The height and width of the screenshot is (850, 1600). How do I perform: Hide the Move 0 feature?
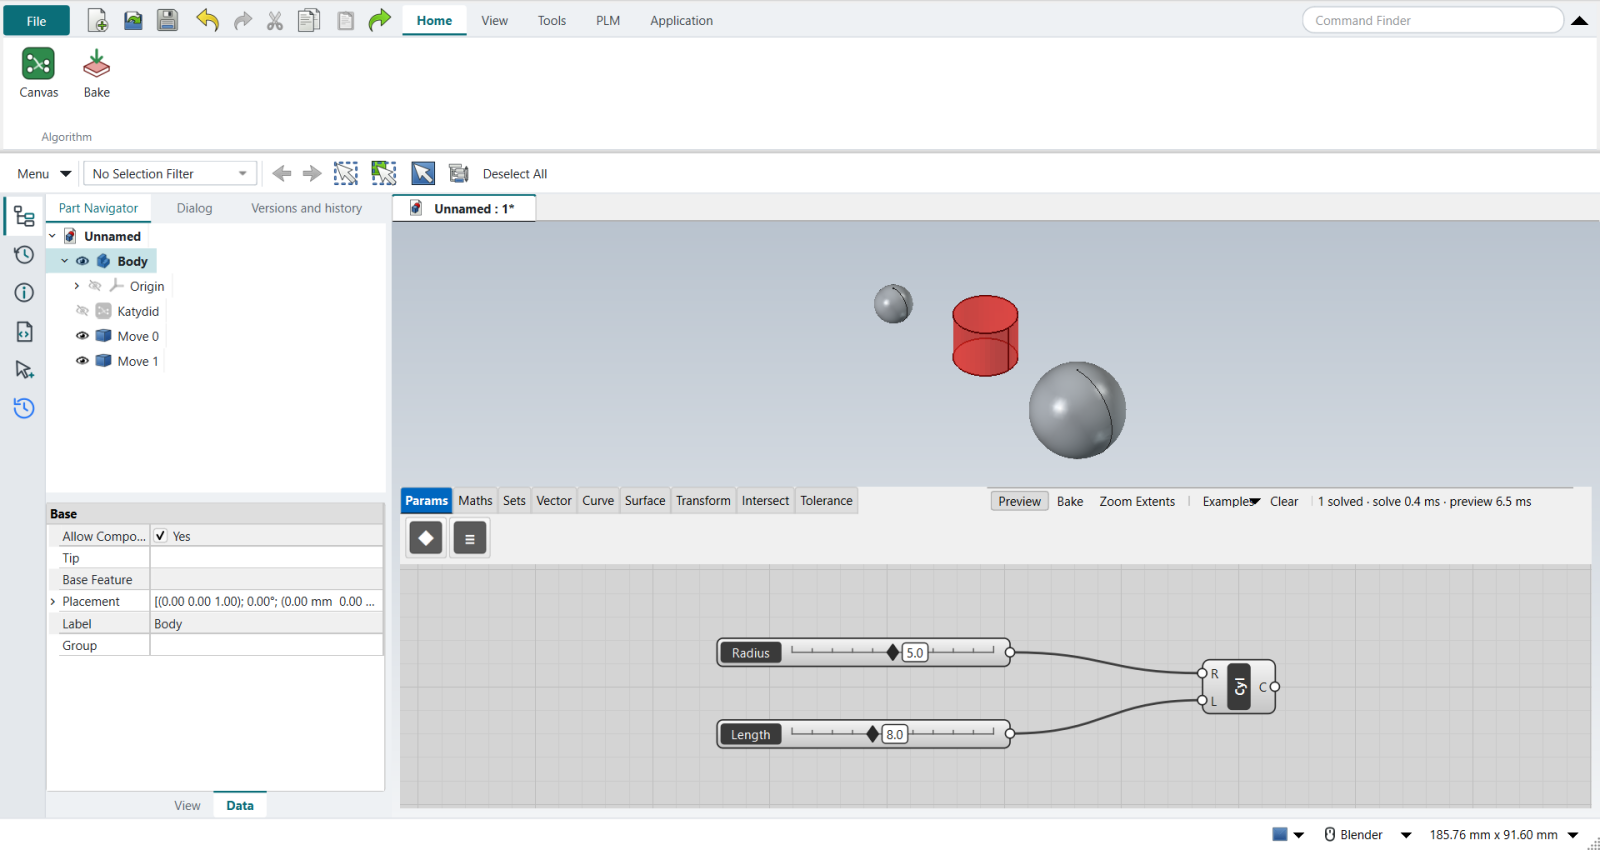[82, 336]
